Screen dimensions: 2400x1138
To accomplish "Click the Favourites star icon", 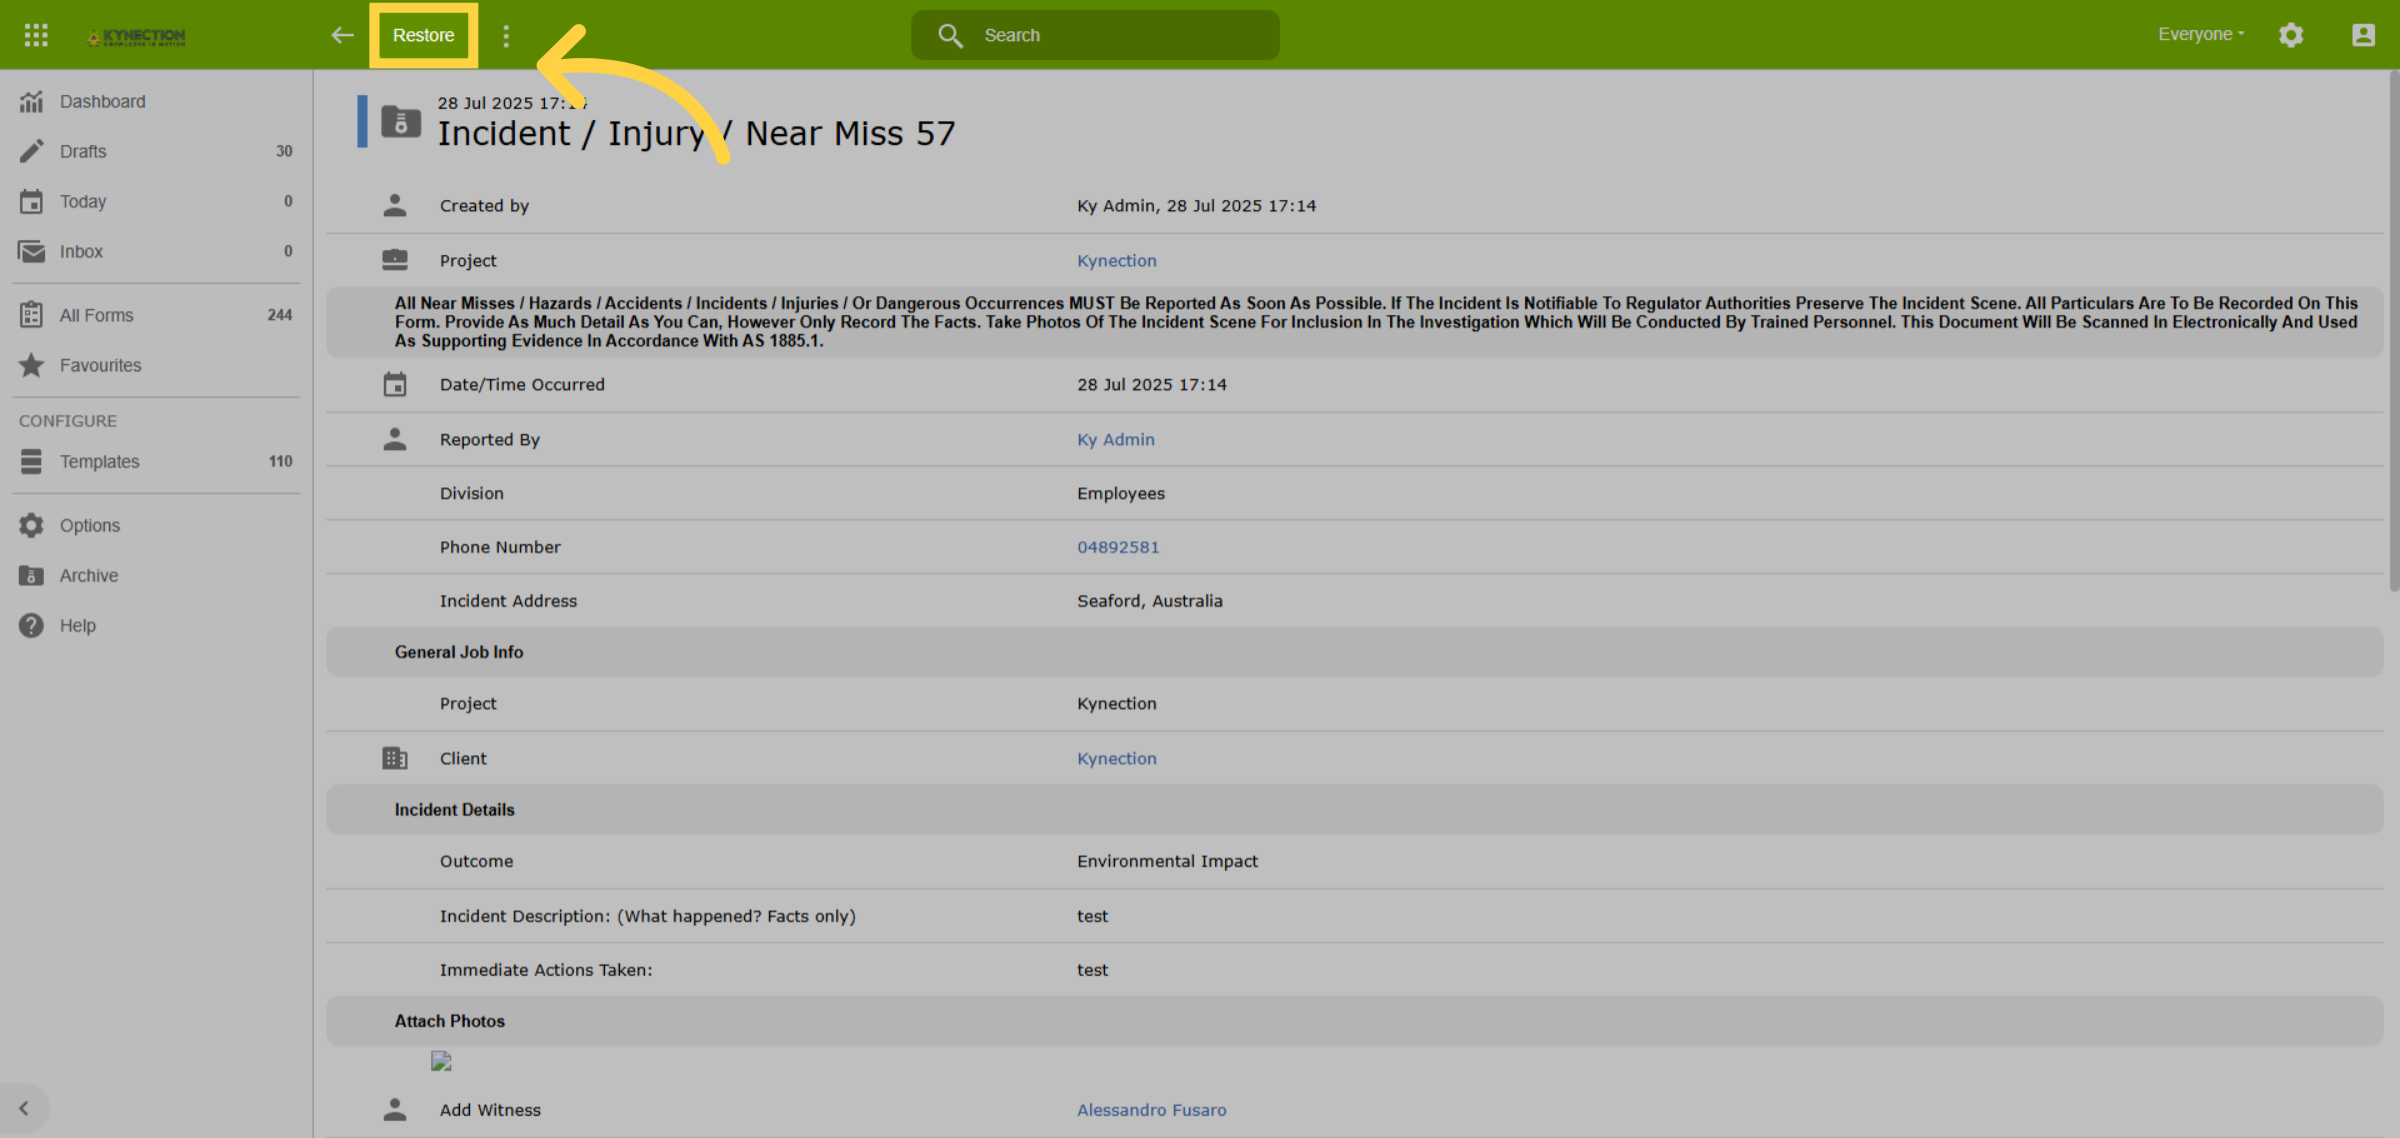I will [32, 365].
